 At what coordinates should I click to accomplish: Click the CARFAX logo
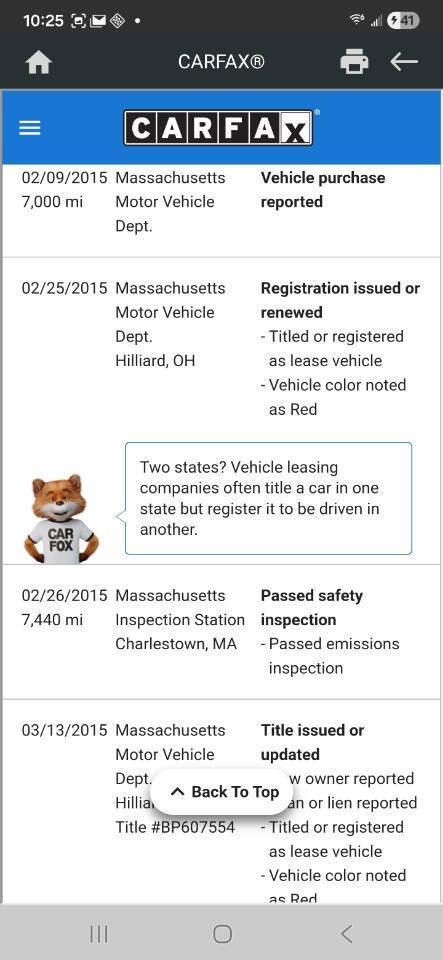point(219,127)
